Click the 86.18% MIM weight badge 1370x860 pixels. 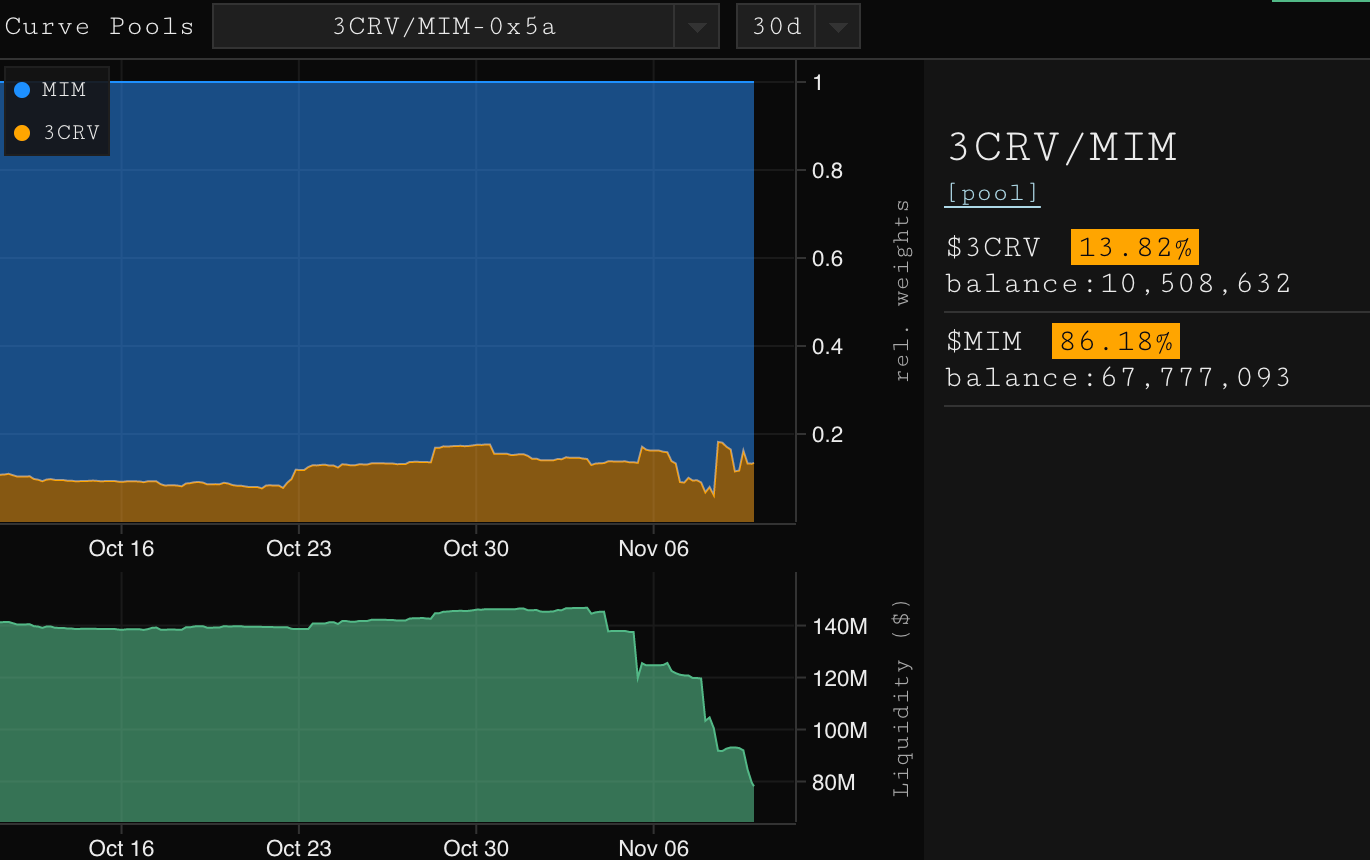tap(1115, 341)
